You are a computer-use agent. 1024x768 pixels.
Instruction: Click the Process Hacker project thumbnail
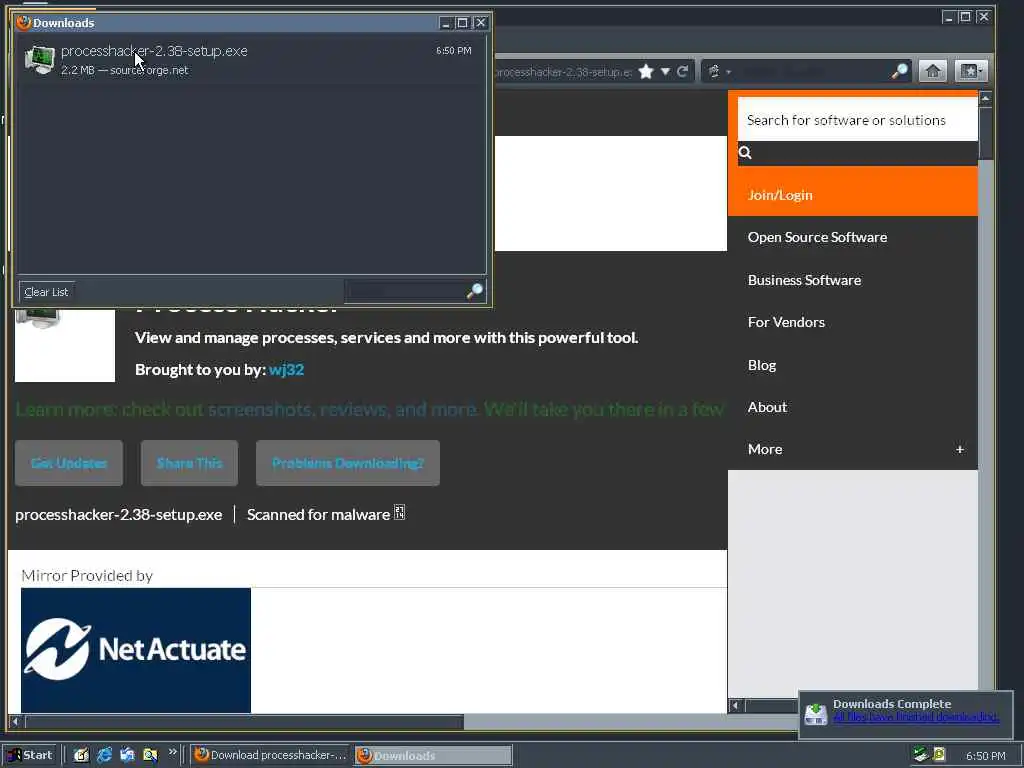65,345
